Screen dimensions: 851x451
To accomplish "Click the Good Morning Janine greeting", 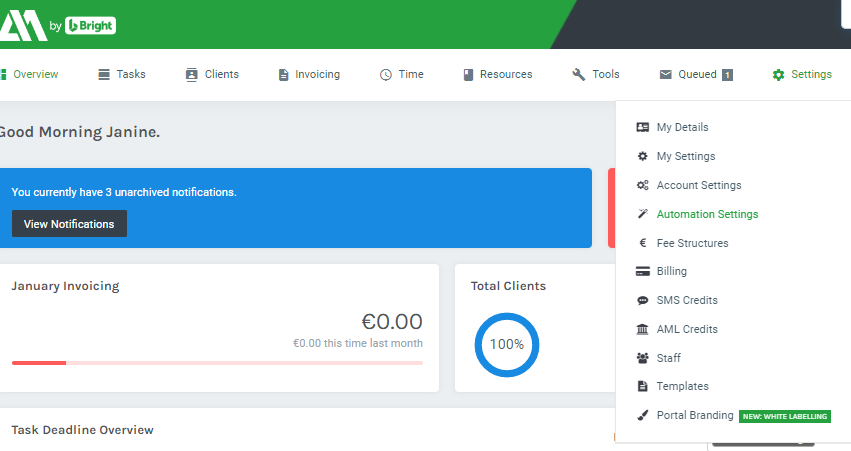I will [79, 132].
